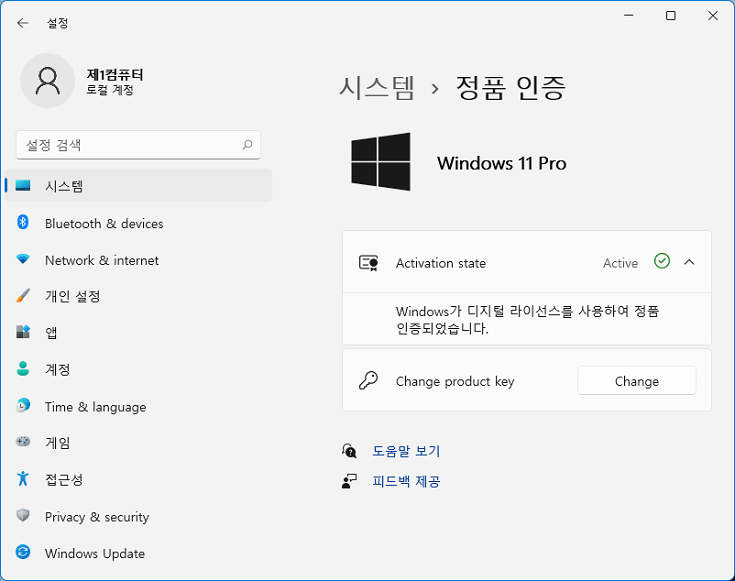This screenshot has width=735, height=581.
Task: Click the help headset icon
Action: click(x=350, y=451)
